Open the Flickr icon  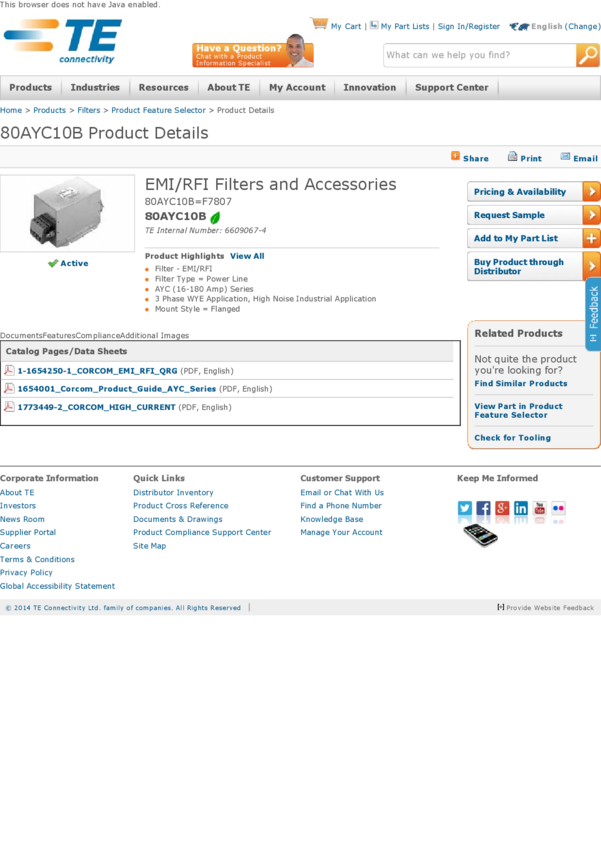tap(558, 508)
